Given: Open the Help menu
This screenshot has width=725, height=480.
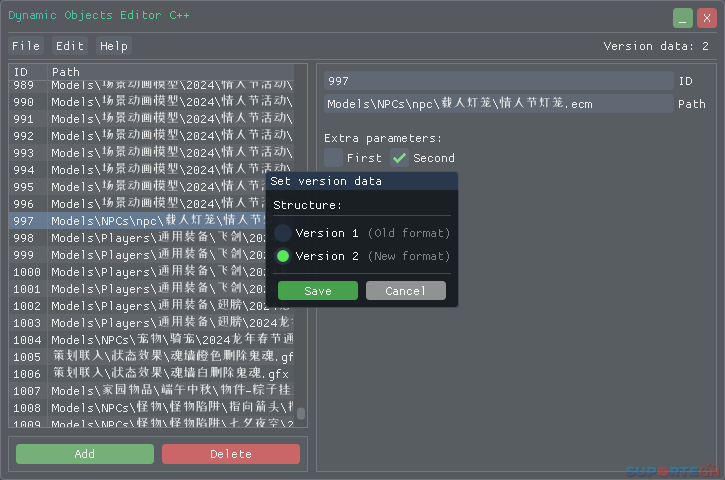Looking at the screenshot, I should pyautogui.click(x=114, y=46).
